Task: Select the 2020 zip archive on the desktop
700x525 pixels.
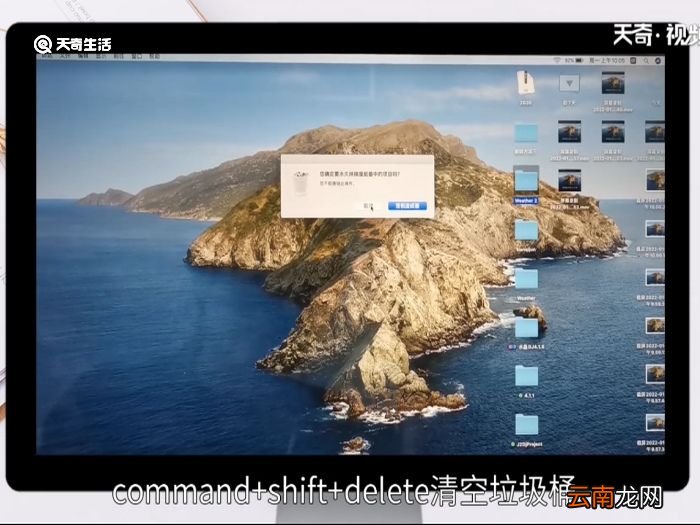Action: point(526,83)
